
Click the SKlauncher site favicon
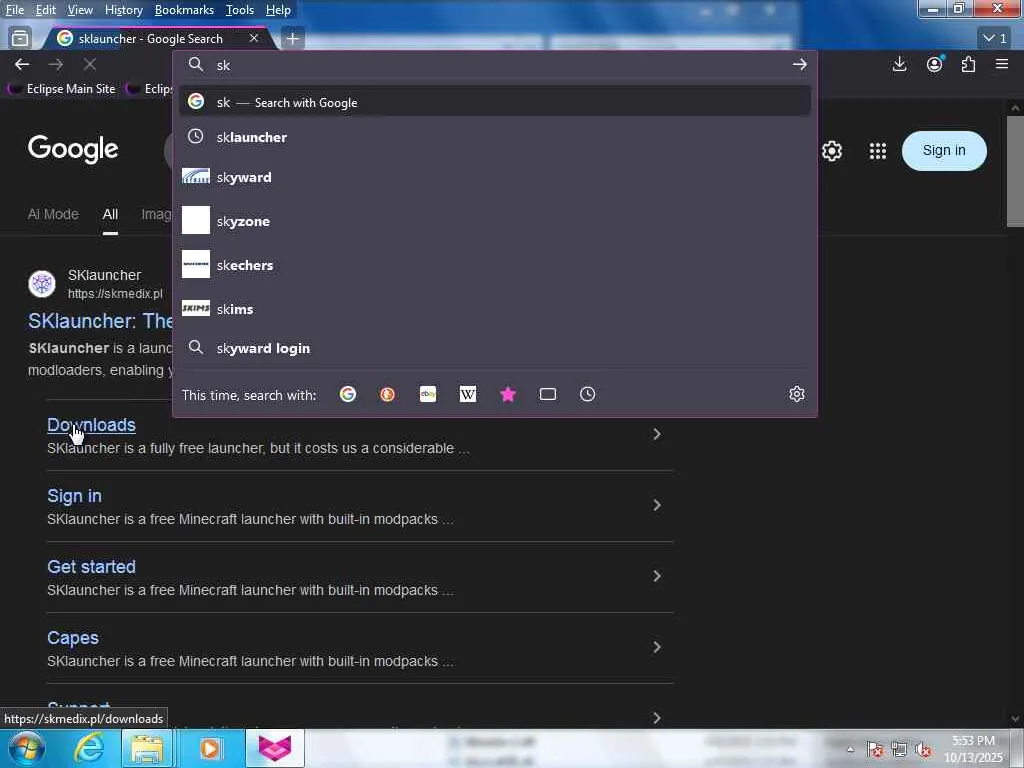(x=42, y=284)
